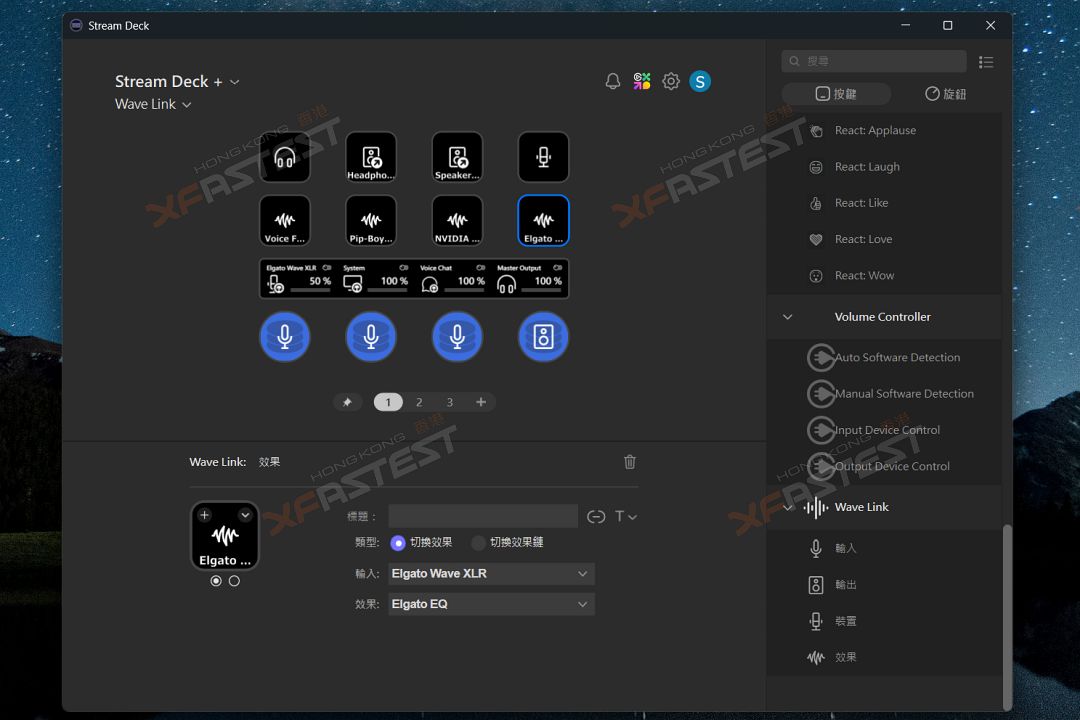This screenshot has width=1080, height=720.
Task: Click the blue speaker output dial
Action: 543,337
